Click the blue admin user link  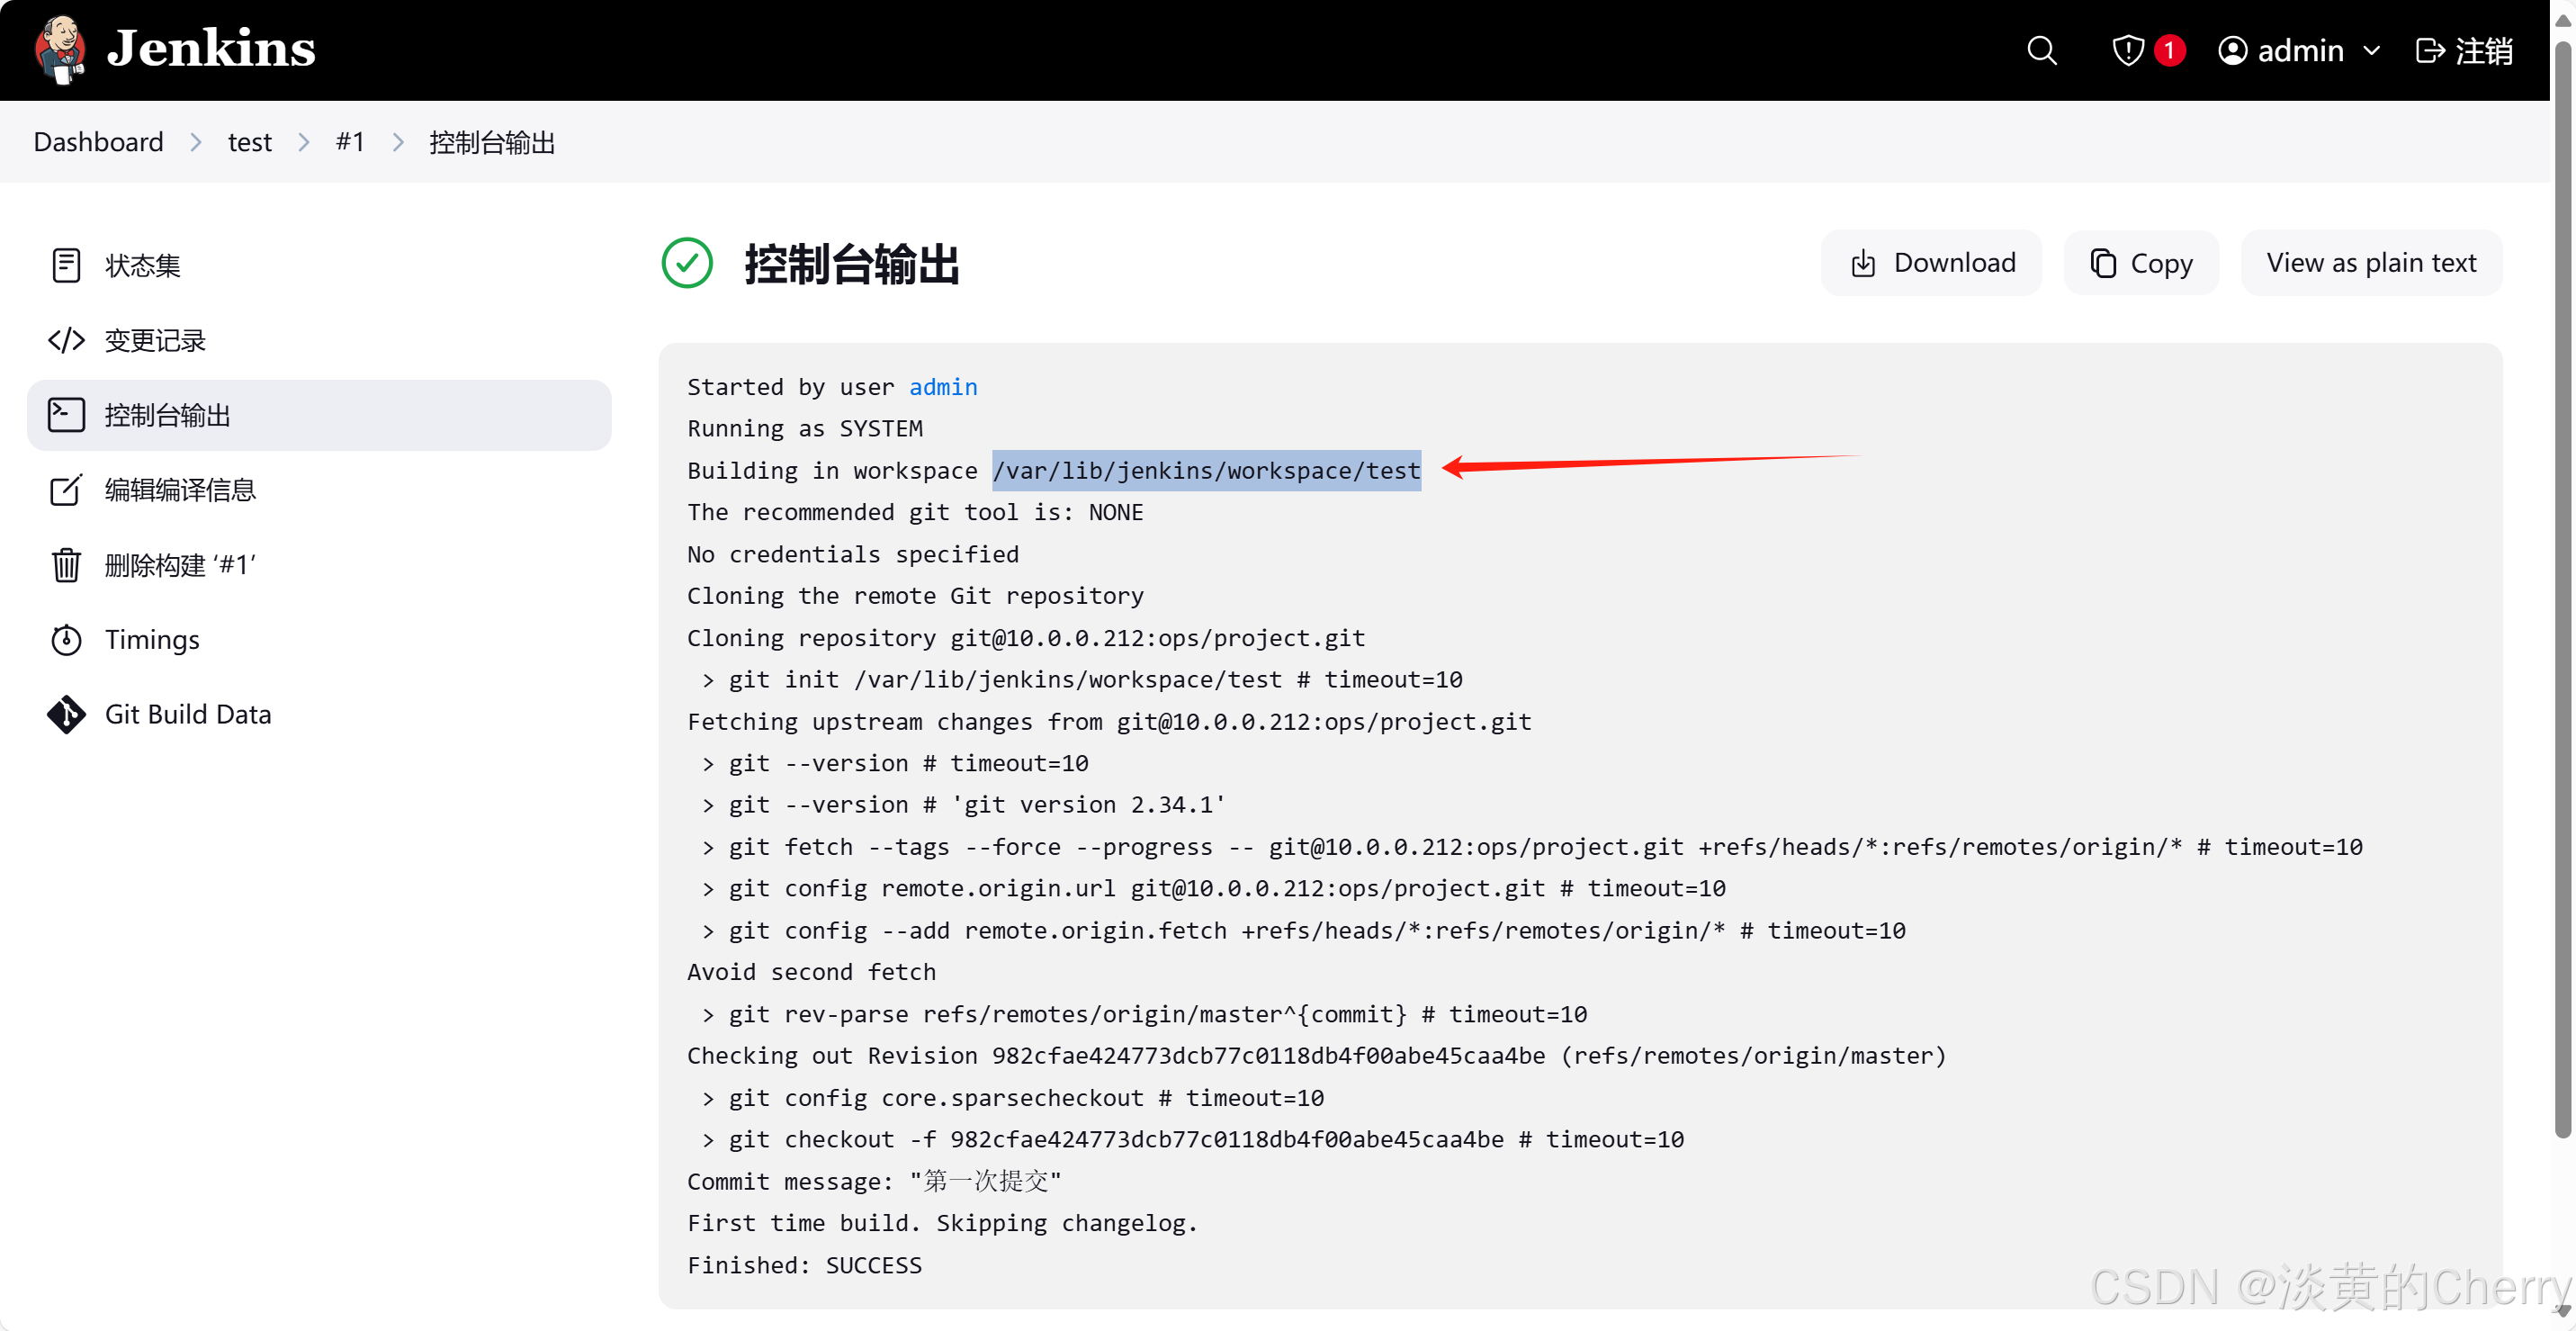(942, 387)
